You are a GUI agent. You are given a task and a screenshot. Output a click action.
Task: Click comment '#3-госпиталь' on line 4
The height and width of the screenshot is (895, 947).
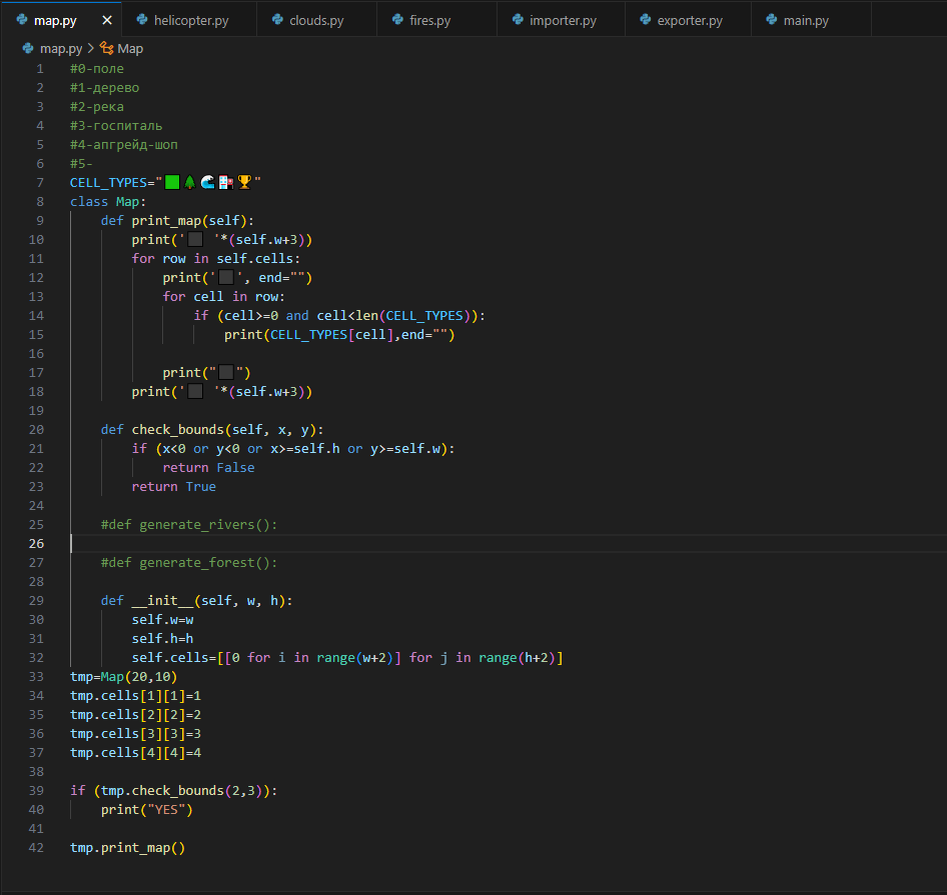pyautogui.click(x=116, y=126)
